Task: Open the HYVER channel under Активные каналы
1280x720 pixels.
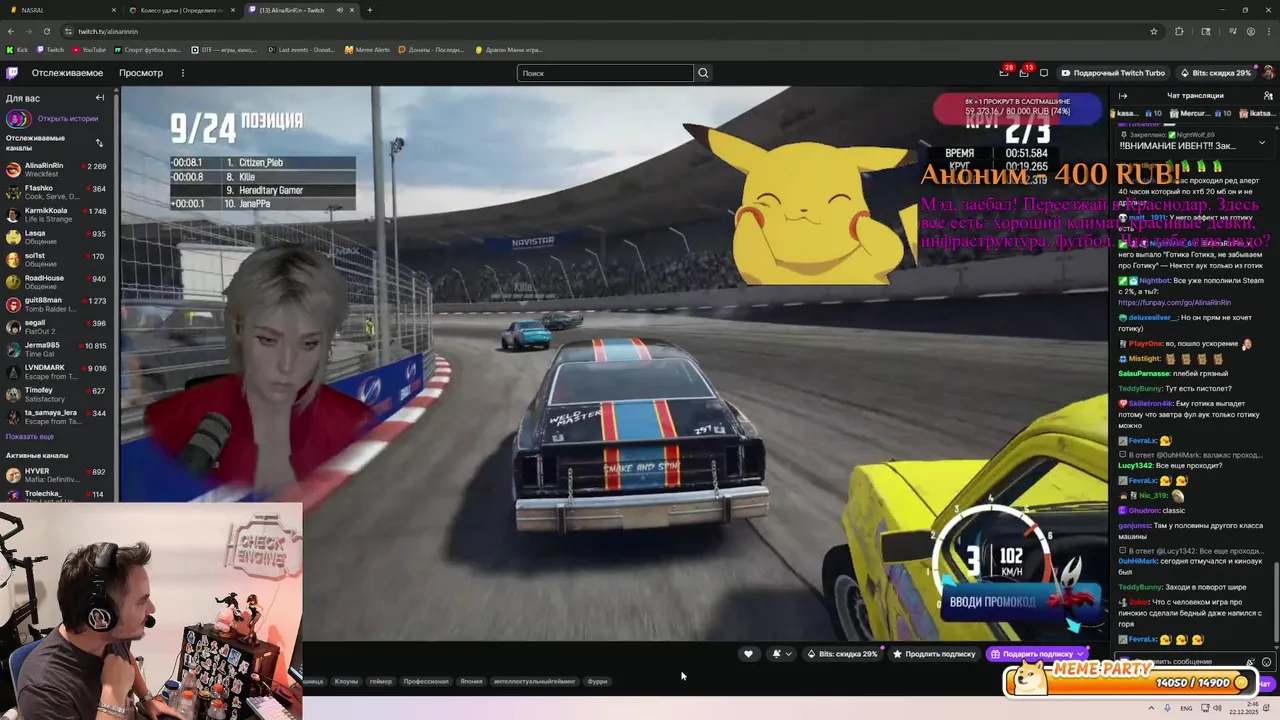Action: coord(57,474)
